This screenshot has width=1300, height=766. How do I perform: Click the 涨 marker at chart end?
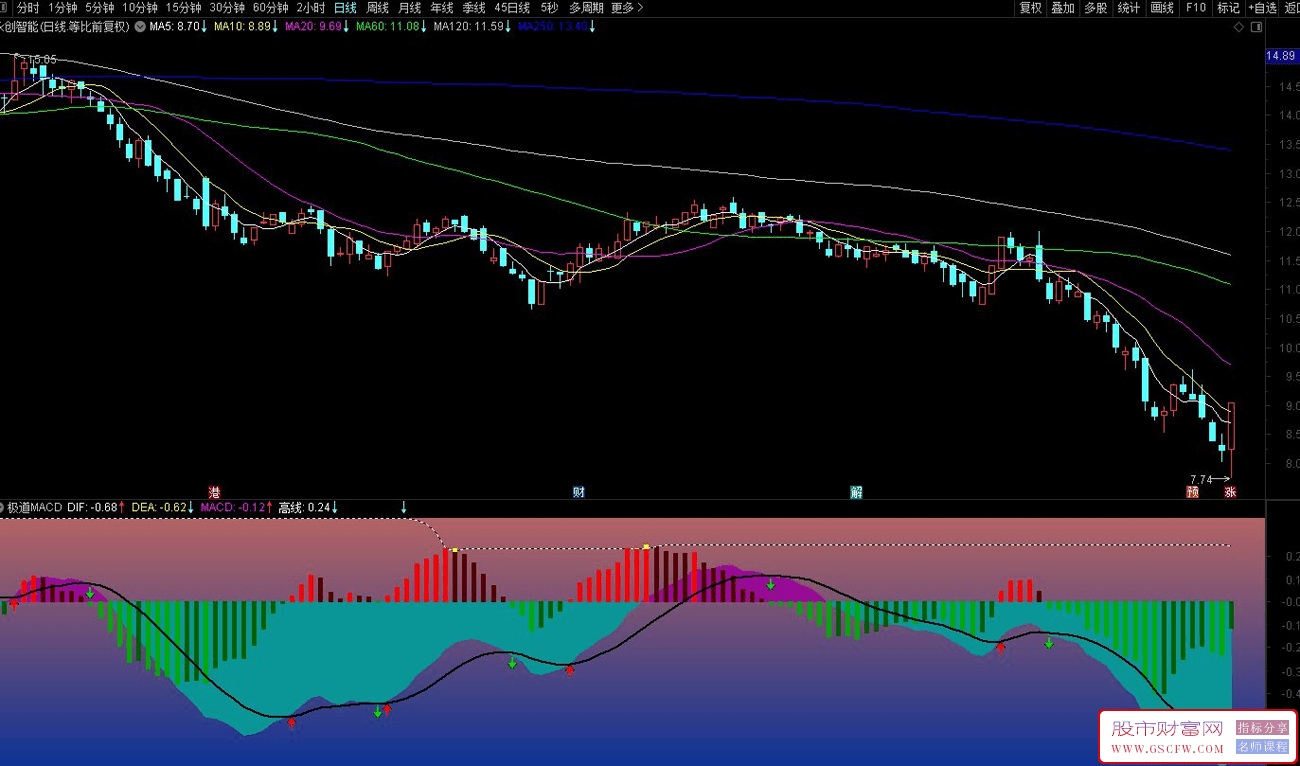(x=1230, y=492)
